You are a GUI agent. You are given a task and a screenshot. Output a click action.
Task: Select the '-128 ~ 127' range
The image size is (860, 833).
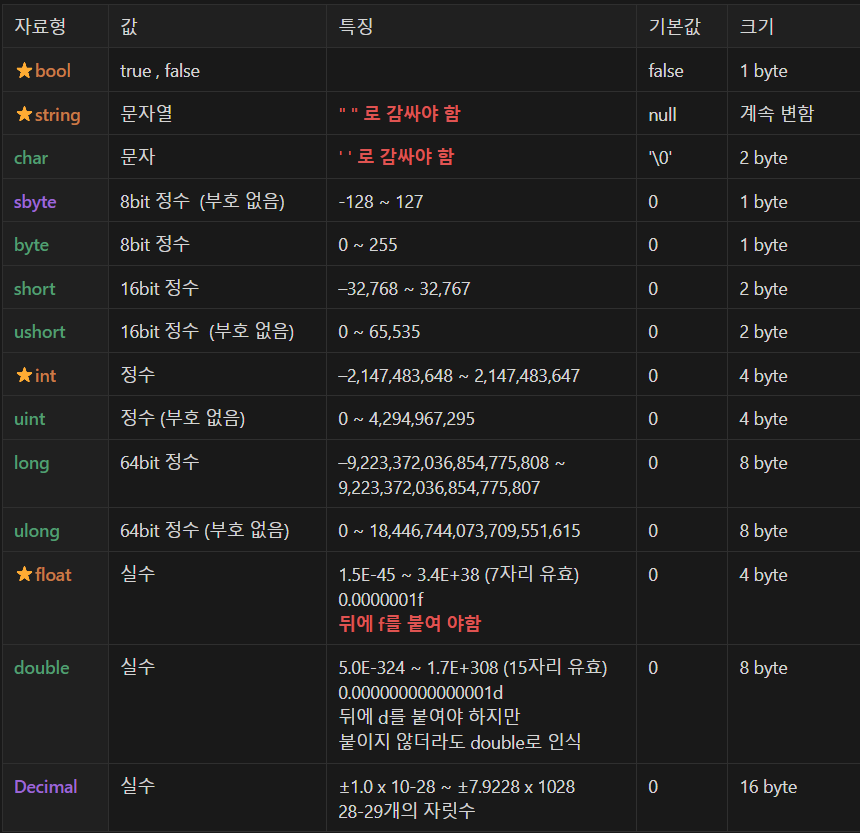click(381, 202)
